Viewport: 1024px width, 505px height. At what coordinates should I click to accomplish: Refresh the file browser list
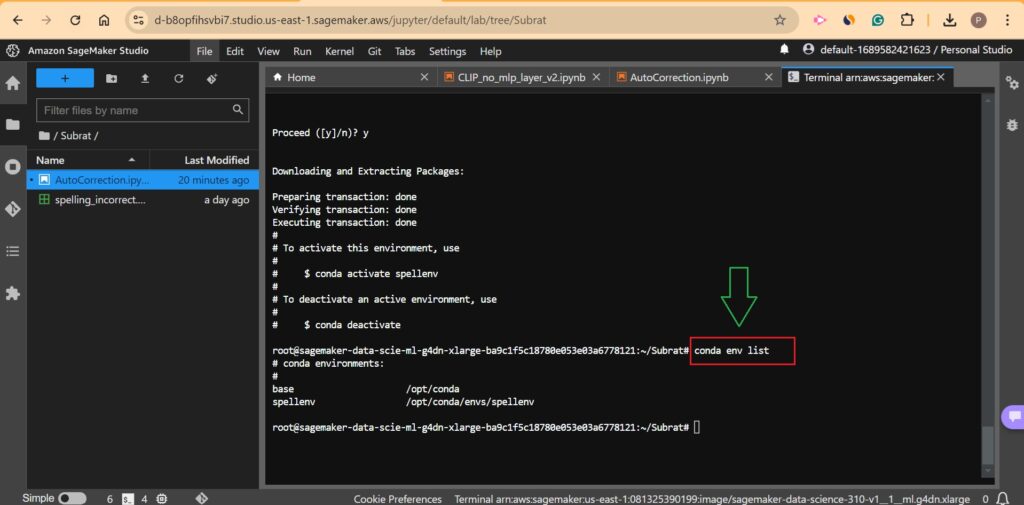178,78
